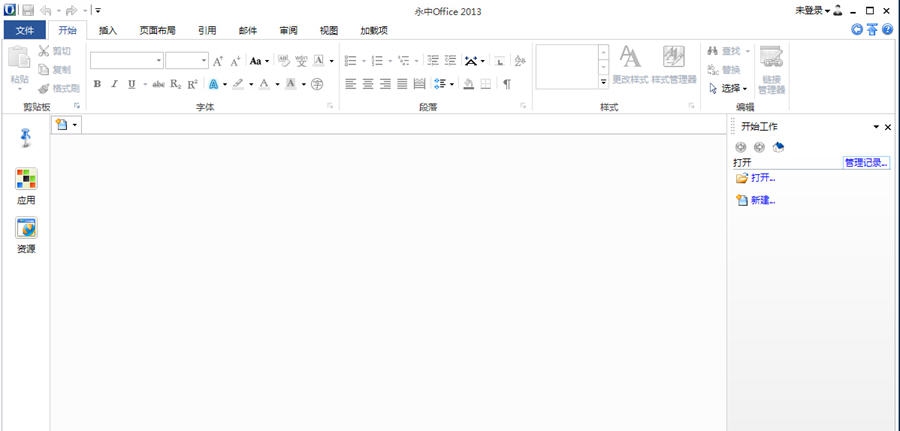Click the Manage Records link
900x431 pixels.
tap(866, 162)
